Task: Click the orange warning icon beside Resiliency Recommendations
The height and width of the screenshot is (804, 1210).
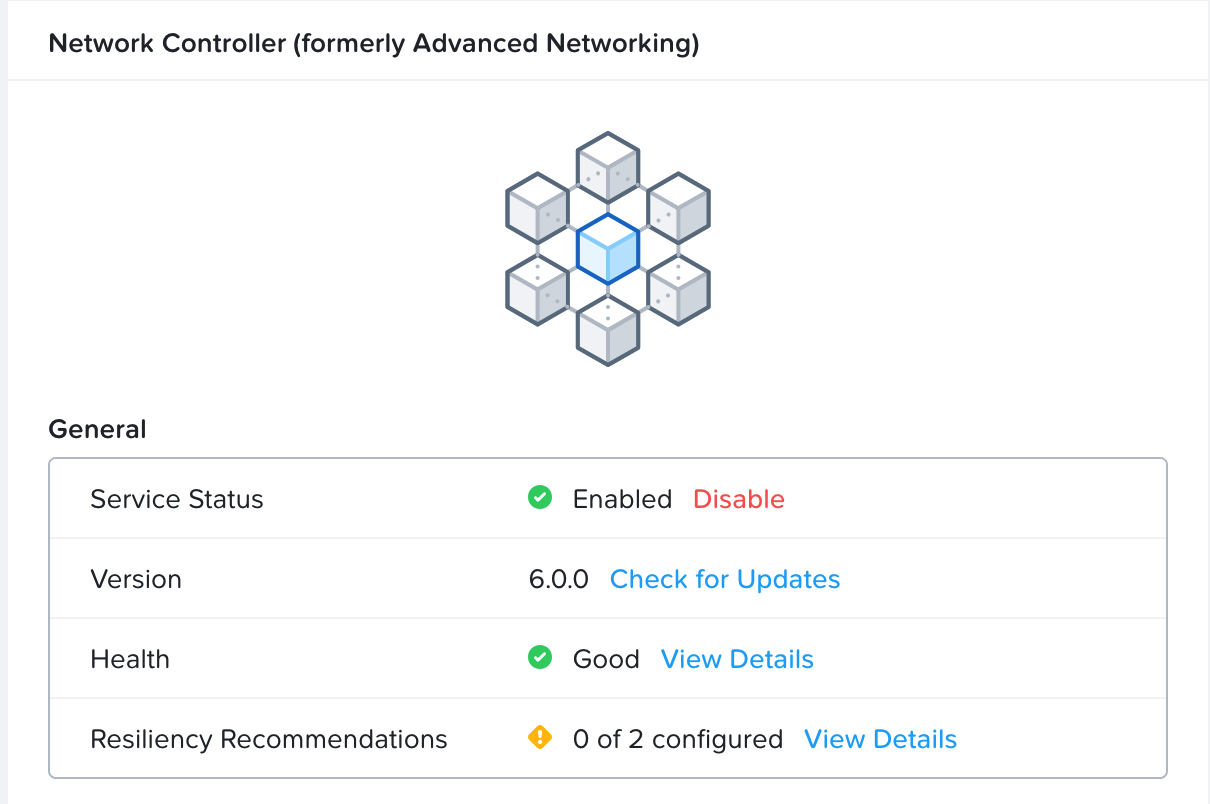Action: tap(540, 737)
